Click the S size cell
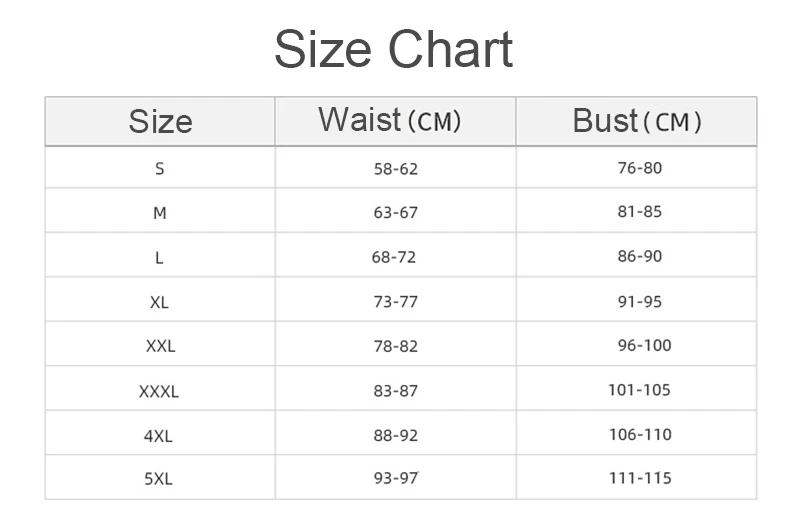This screenshot has width=800, height=522. pyautogui.click(x=160, y=168)
